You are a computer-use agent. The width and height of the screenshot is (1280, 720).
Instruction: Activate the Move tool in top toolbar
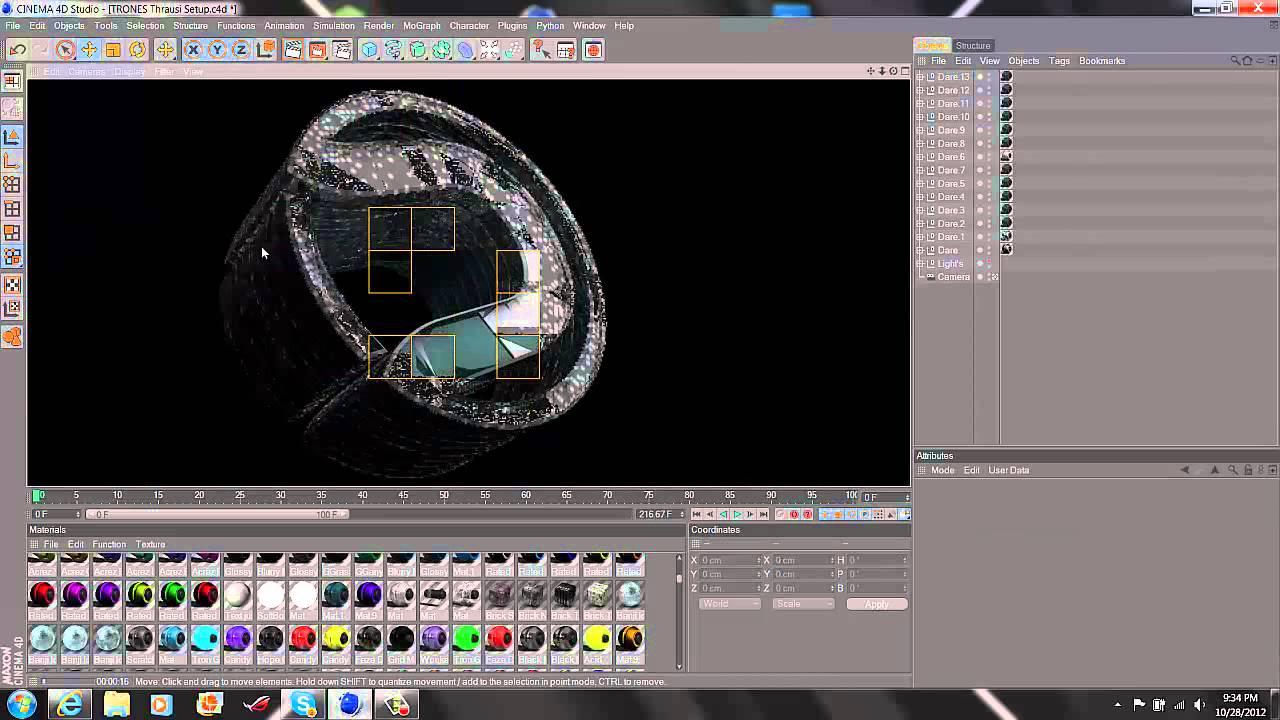[x=89, y=50]
